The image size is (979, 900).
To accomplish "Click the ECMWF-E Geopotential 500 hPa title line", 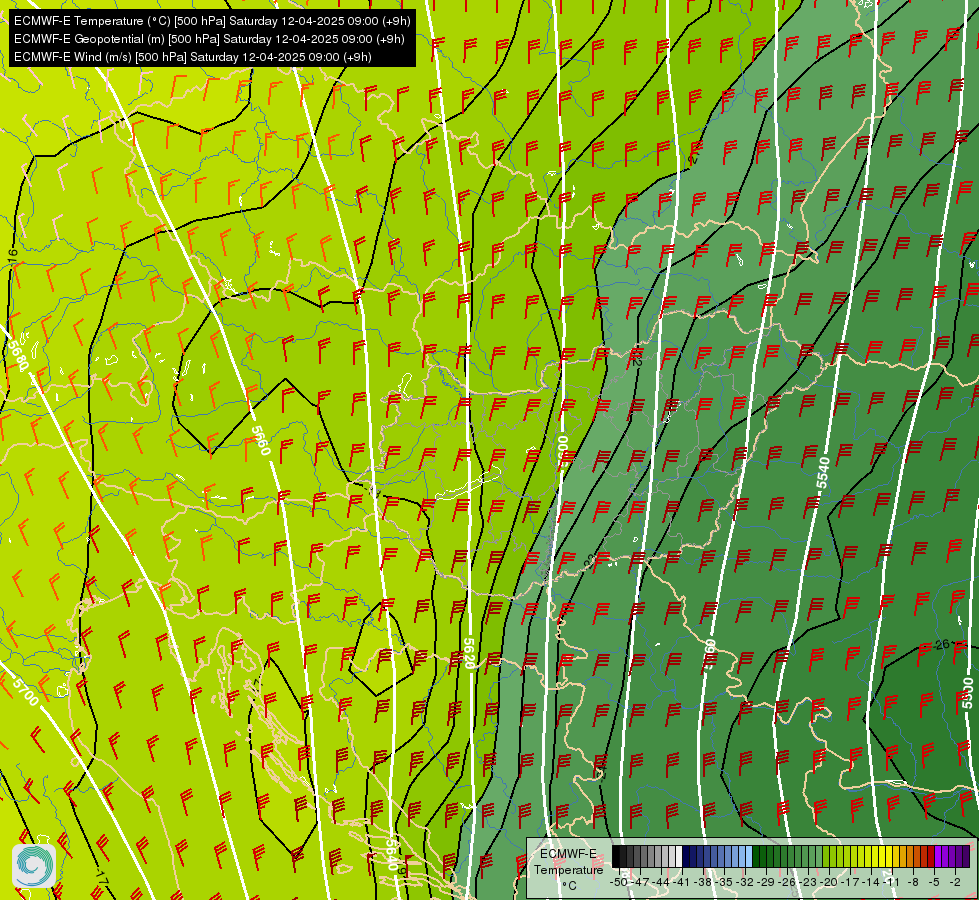I will (x=209, y=39).
